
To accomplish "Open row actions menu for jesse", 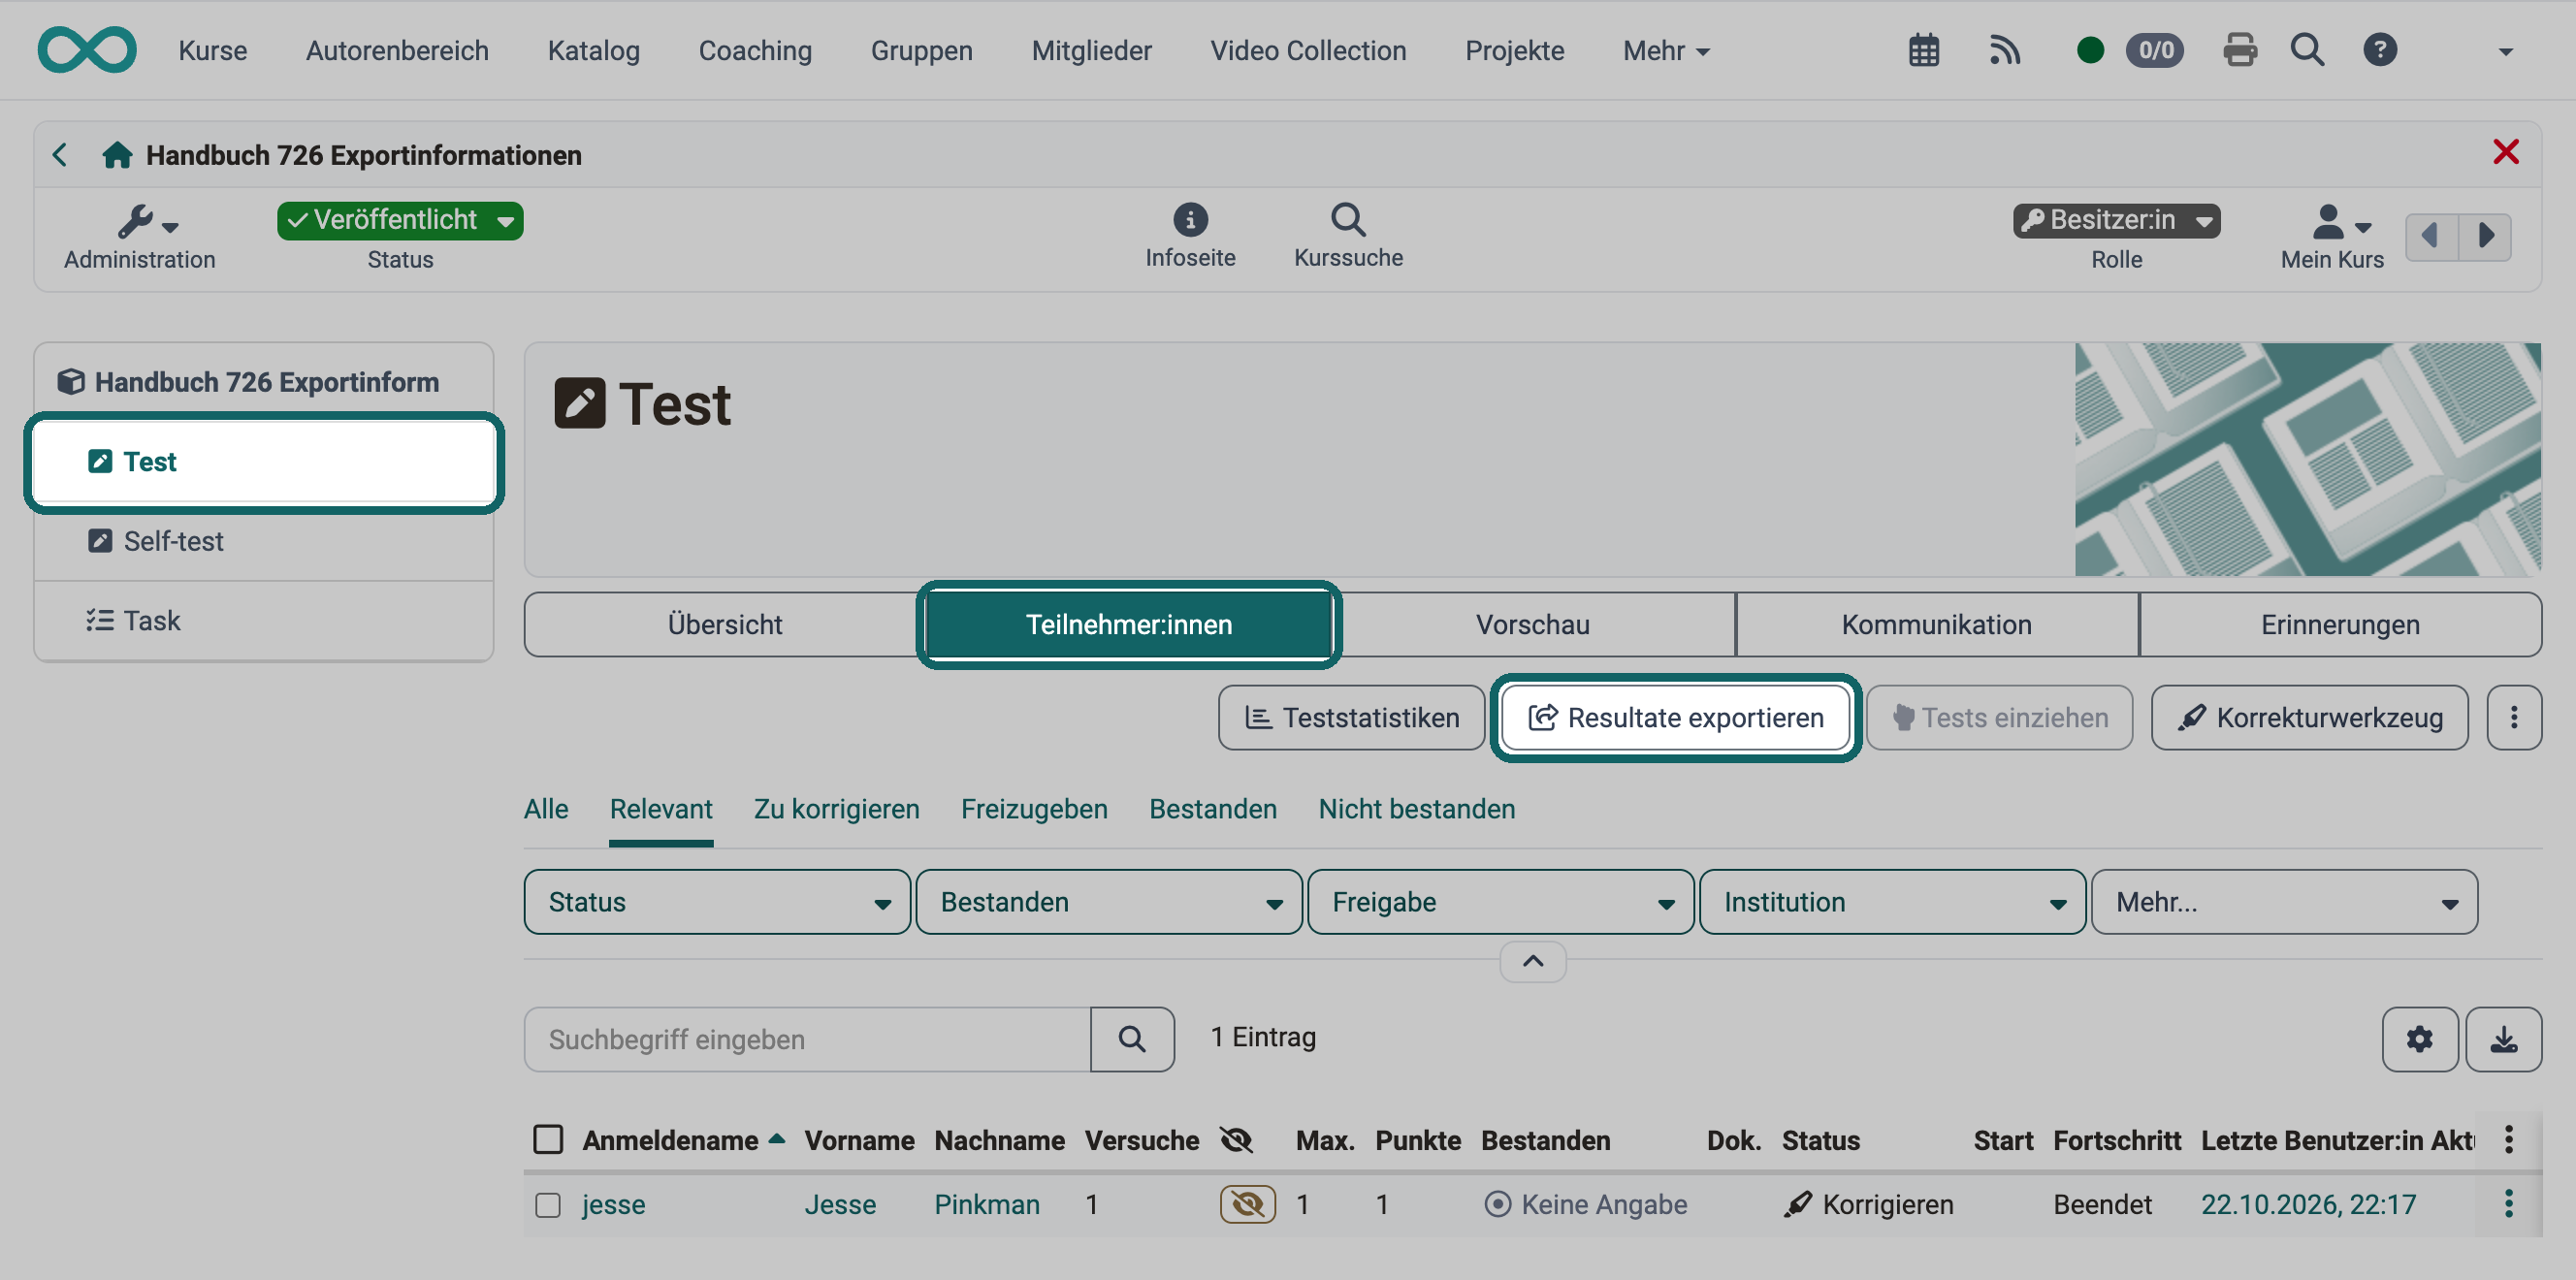I will (x=2508, y=1203).
